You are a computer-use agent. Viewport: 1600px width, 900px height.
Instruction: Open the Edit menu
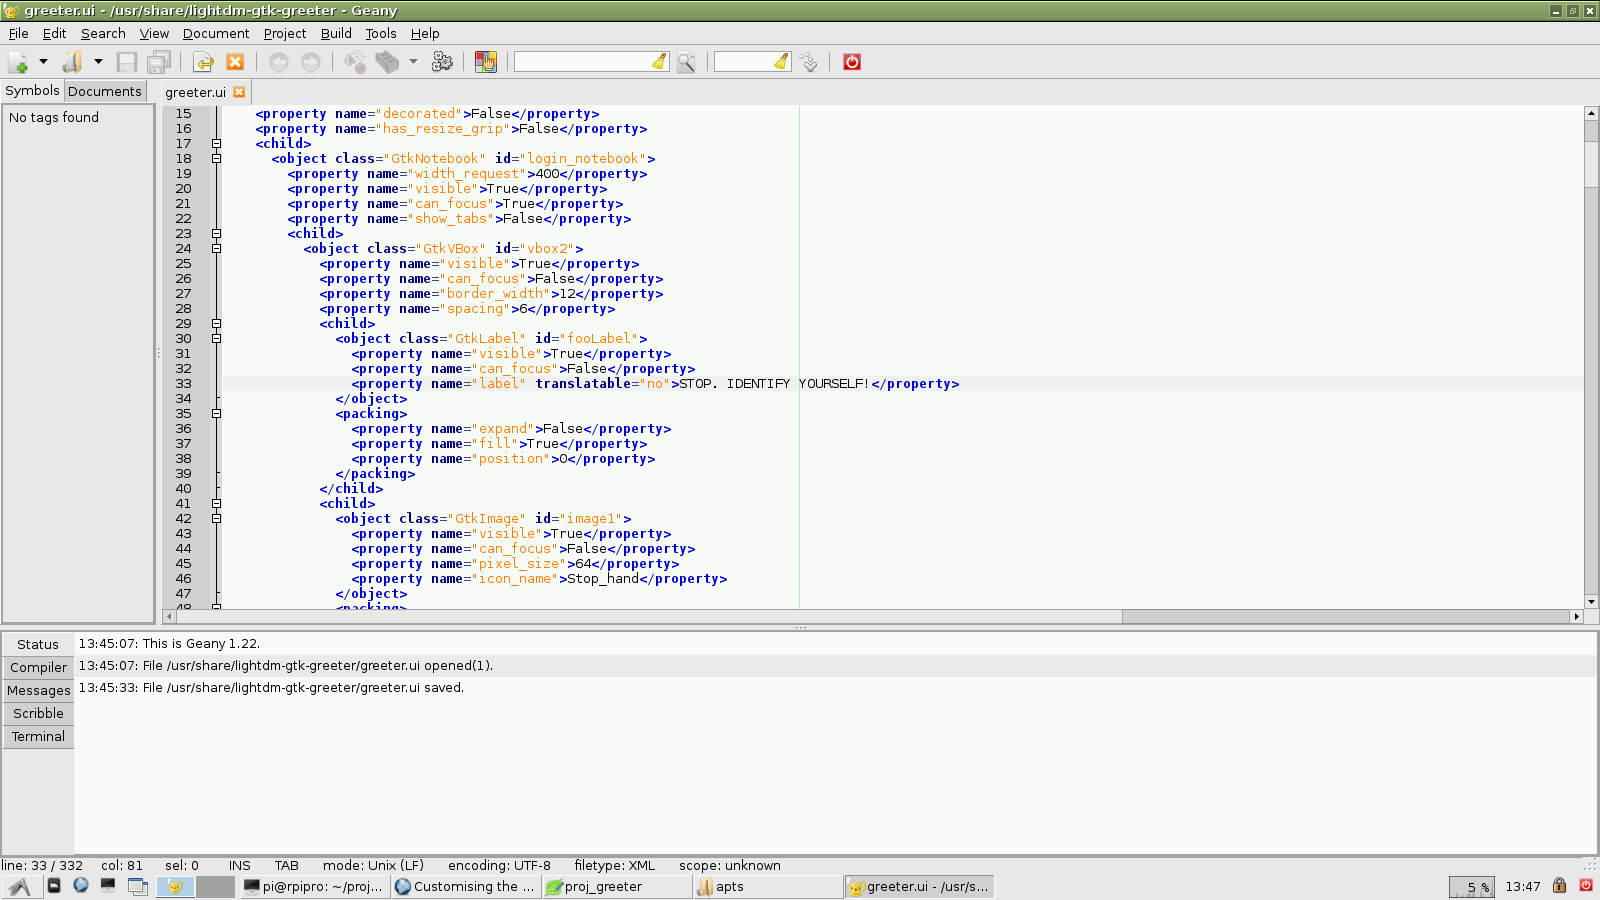click(x=54, y=33)
